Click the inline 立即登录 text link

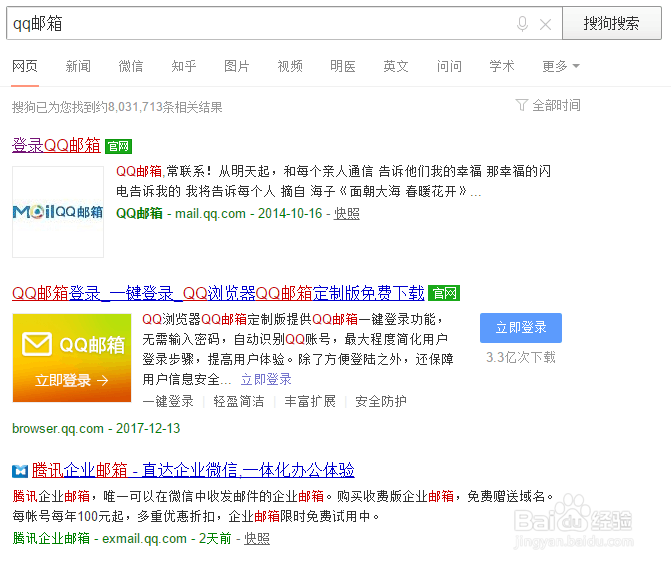266,379
